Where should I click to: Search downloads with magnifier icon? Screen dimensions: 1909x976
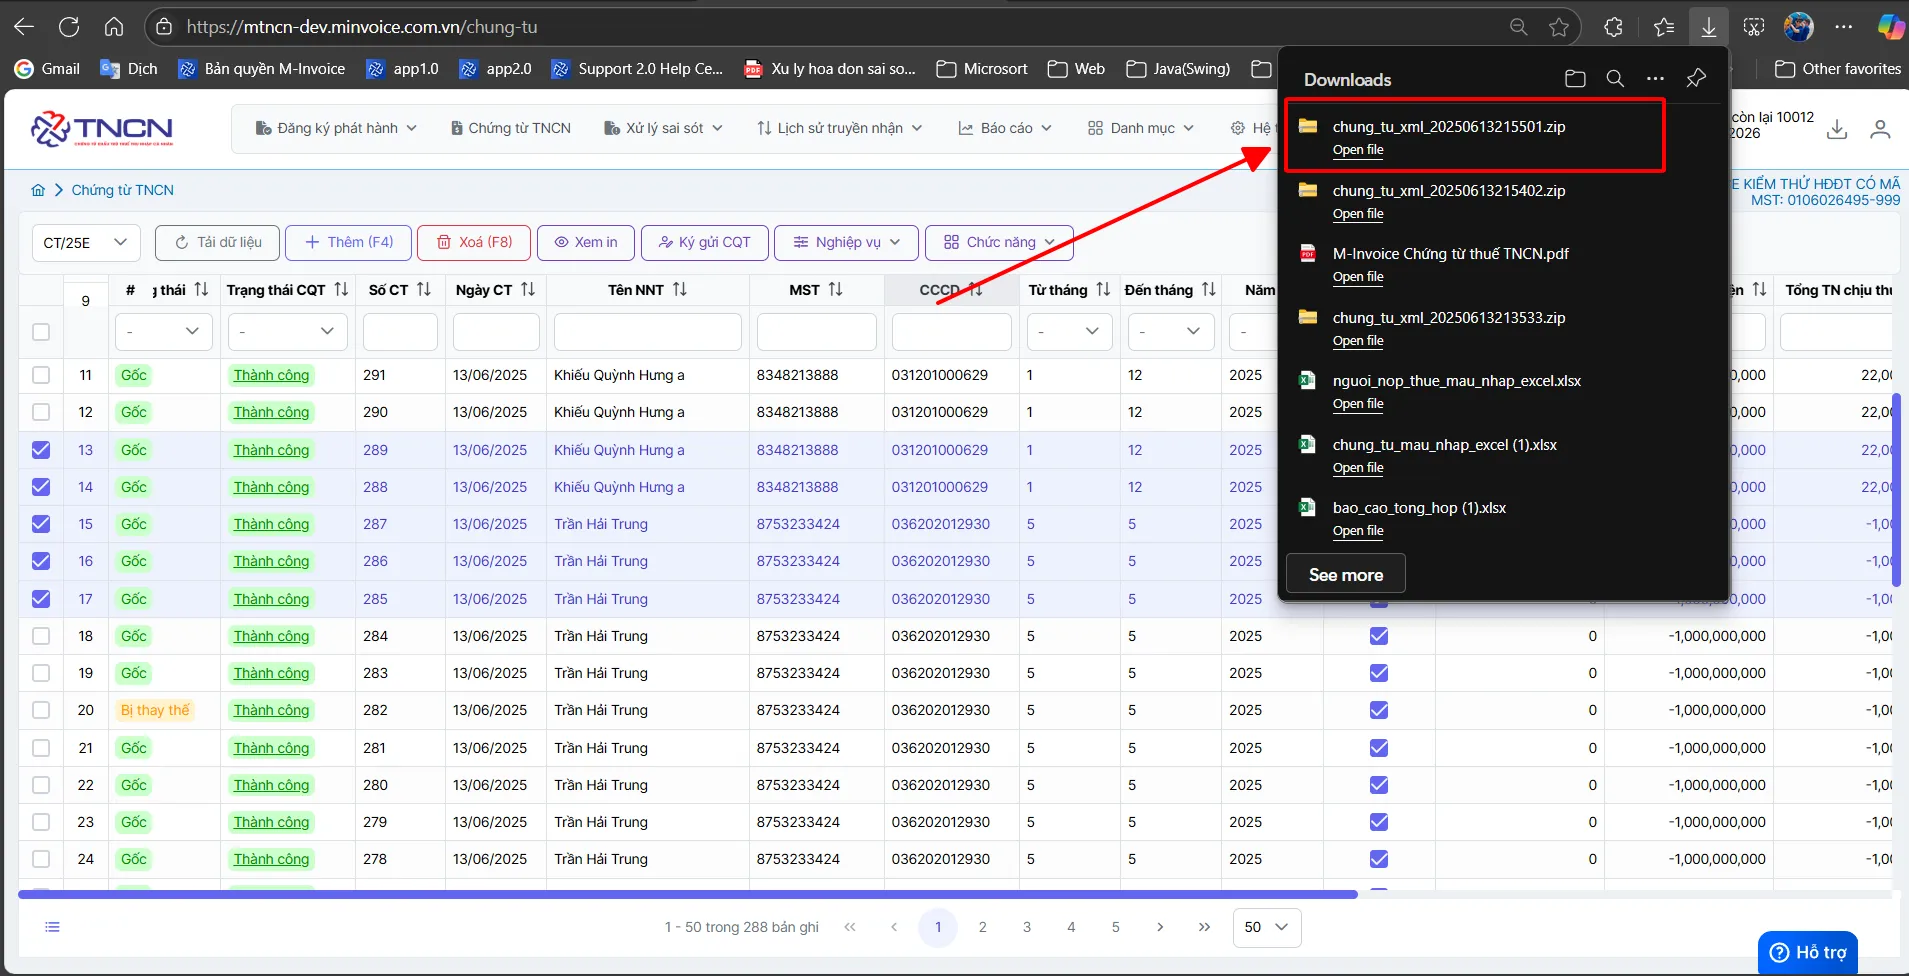click(1615, 79)
